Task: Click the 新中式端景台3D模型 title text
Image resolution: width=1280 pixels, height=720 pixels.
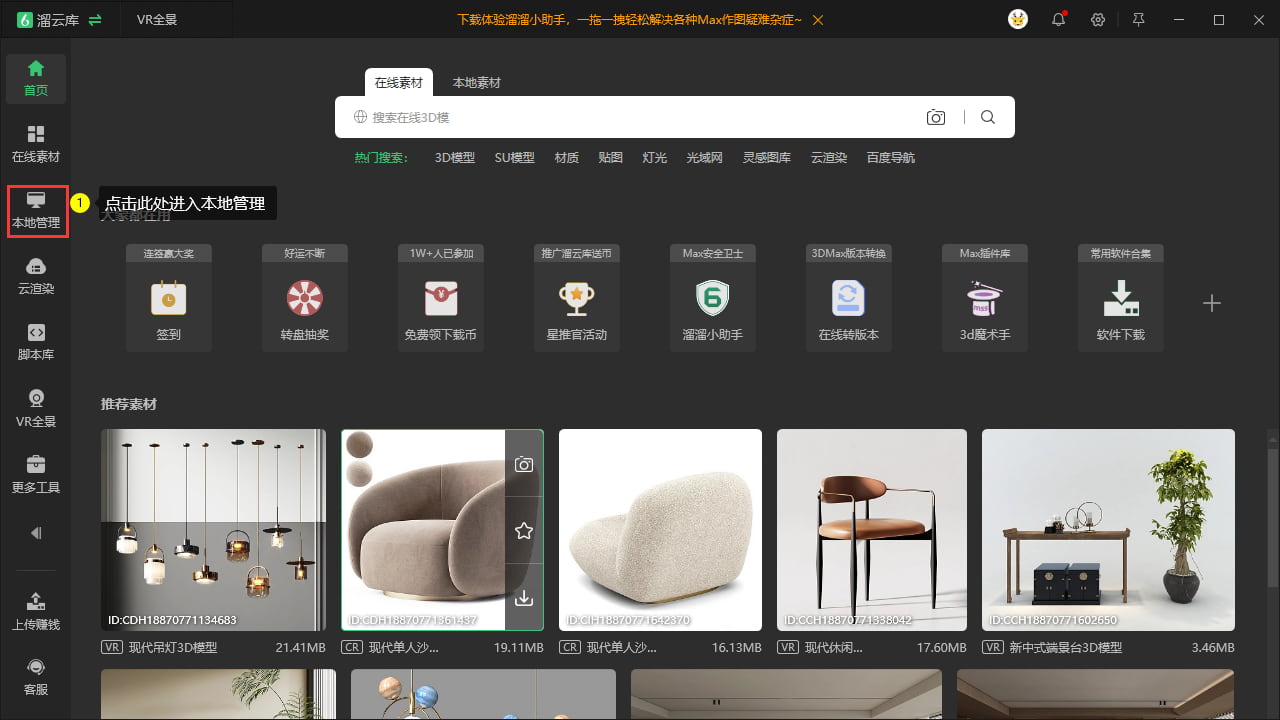Action: [x=1066, y=648]
